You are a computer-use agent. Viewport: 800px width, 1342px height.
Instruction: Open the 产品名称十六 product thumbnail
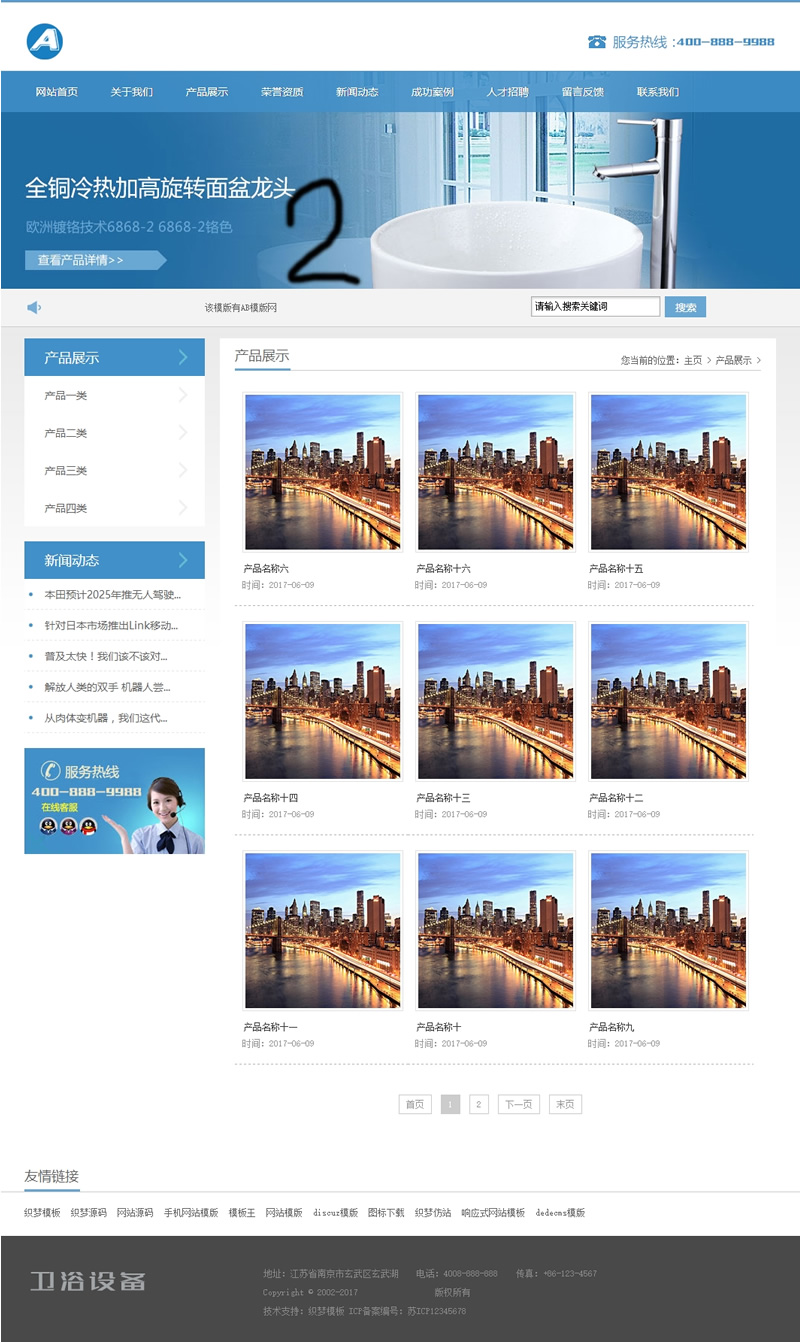click(x=495, y=471)
